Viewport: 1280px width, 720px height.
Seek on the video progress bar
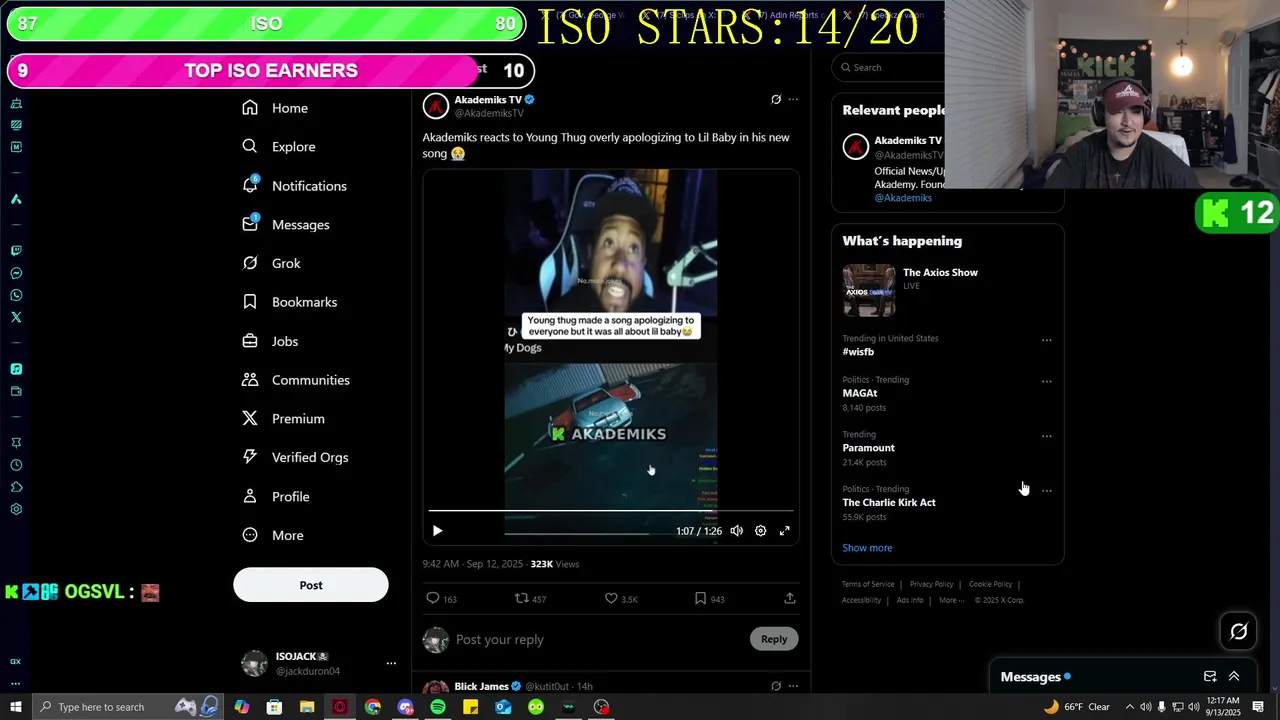(611, 511)
